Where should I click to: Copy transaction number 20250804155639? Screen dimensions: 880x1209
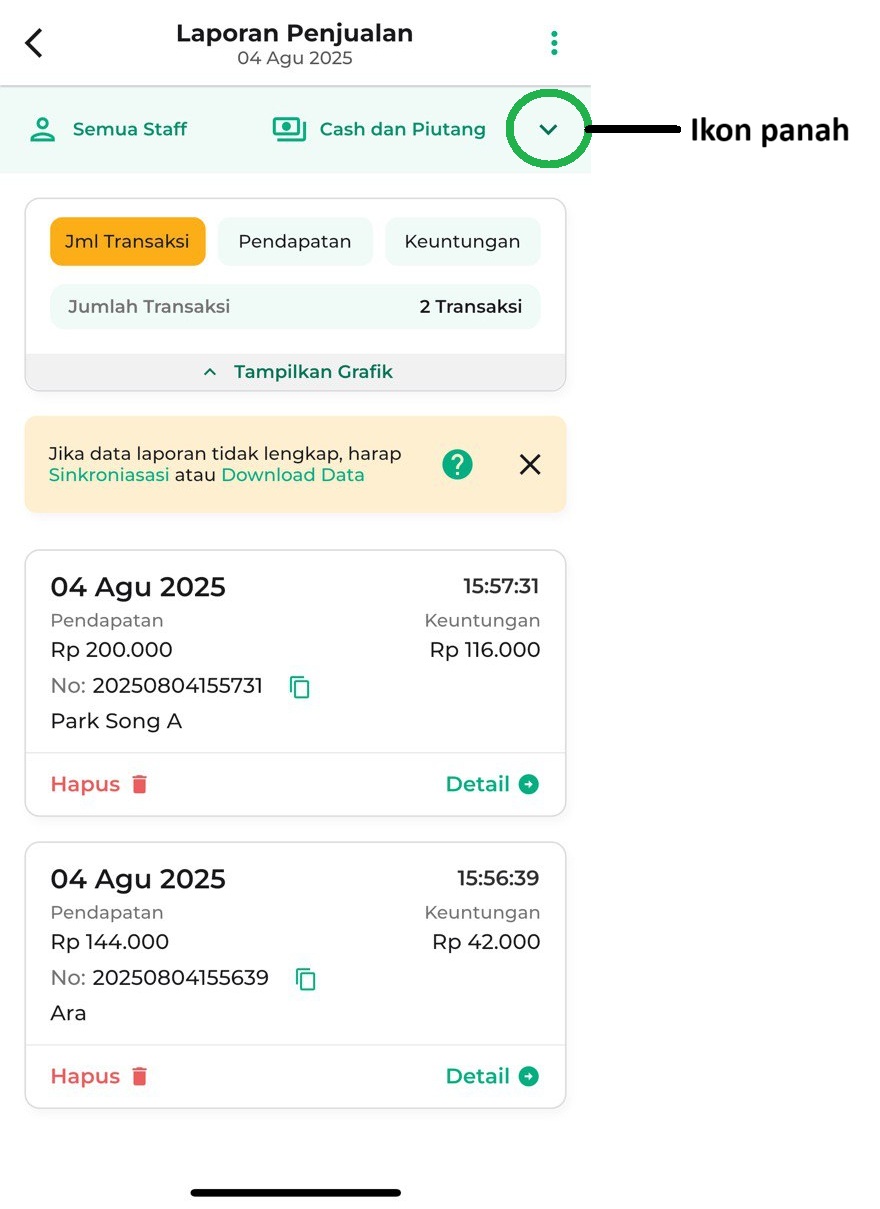pos(306,979)
